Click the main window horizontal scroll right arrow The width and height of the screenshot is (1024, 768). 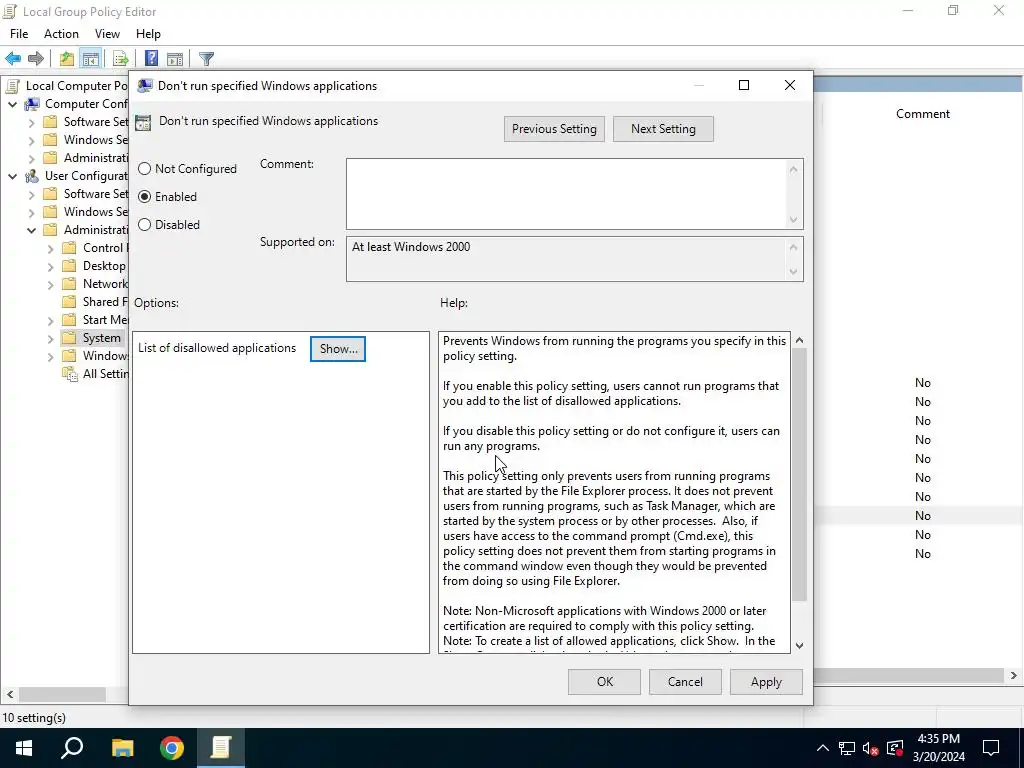(x=1014, y=676)
